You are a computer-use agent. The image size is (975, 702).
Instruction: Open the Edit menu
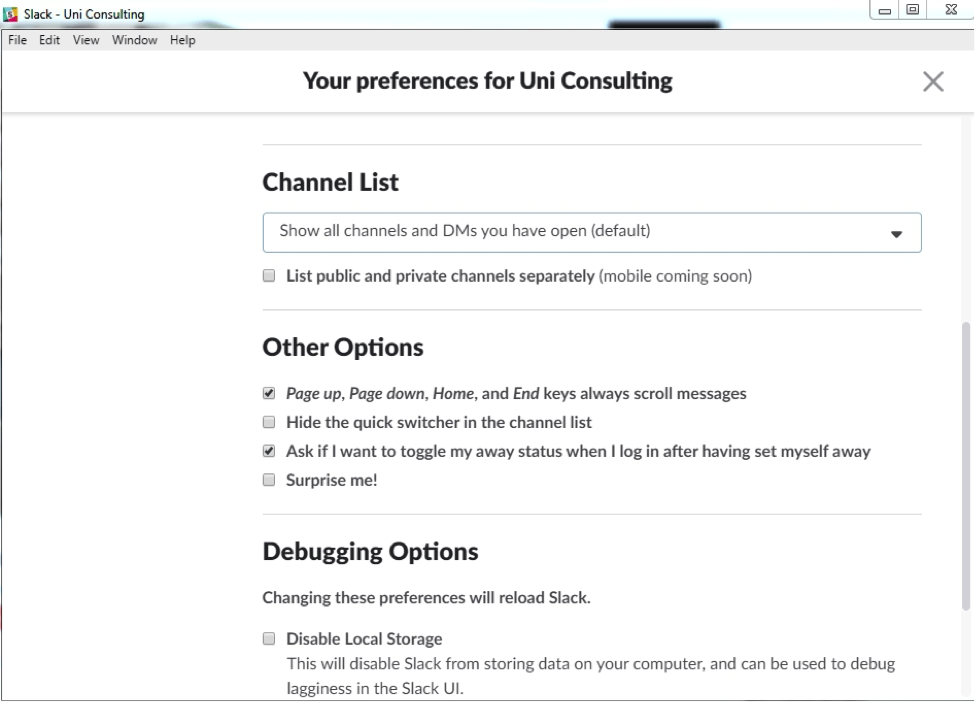[49, 40]
